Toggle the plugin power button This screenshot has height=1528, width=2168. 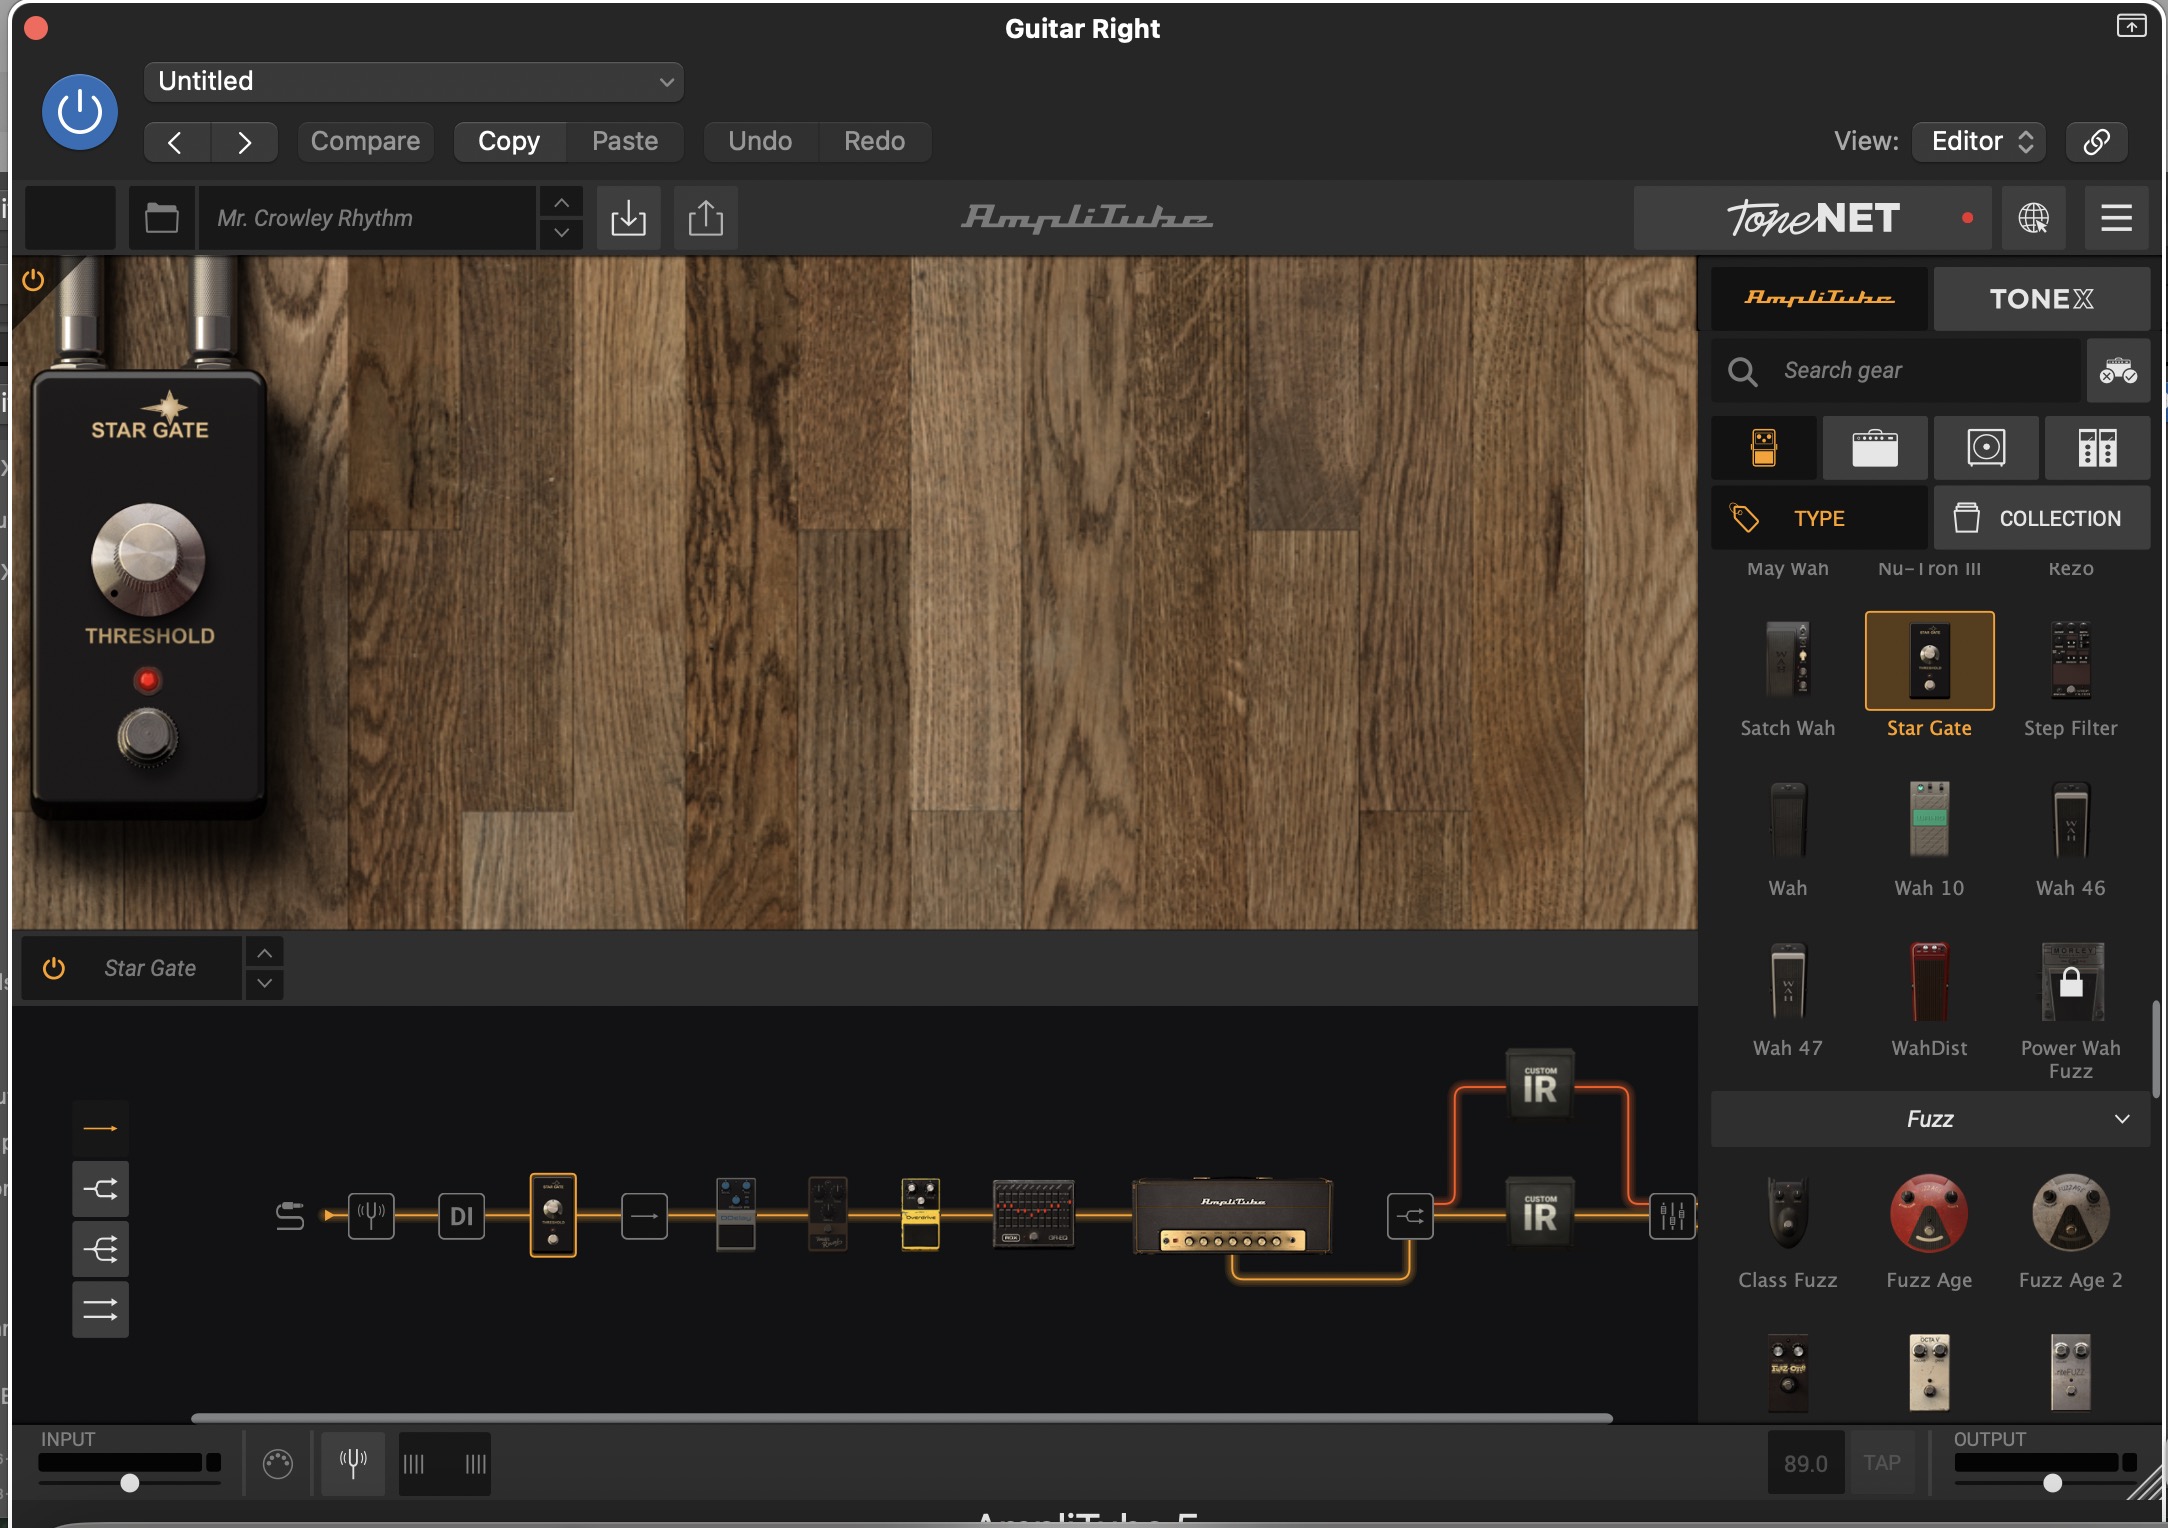pos(79,112)
